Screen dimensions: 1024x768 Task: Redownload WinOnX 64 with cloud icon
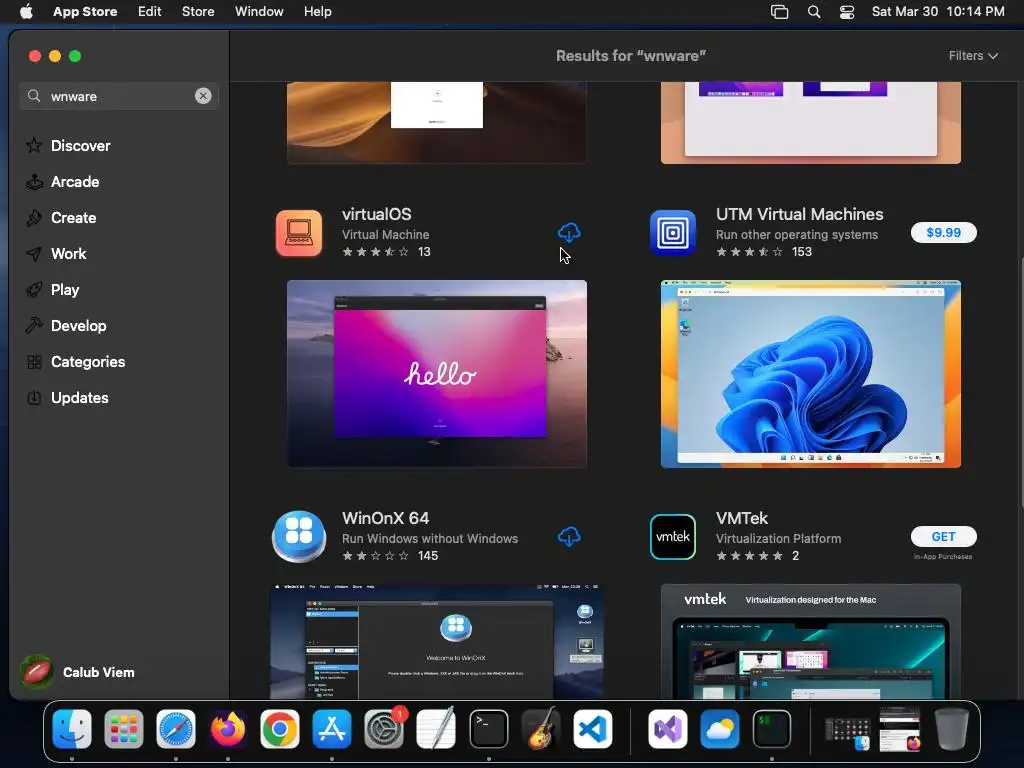point(569,537)
